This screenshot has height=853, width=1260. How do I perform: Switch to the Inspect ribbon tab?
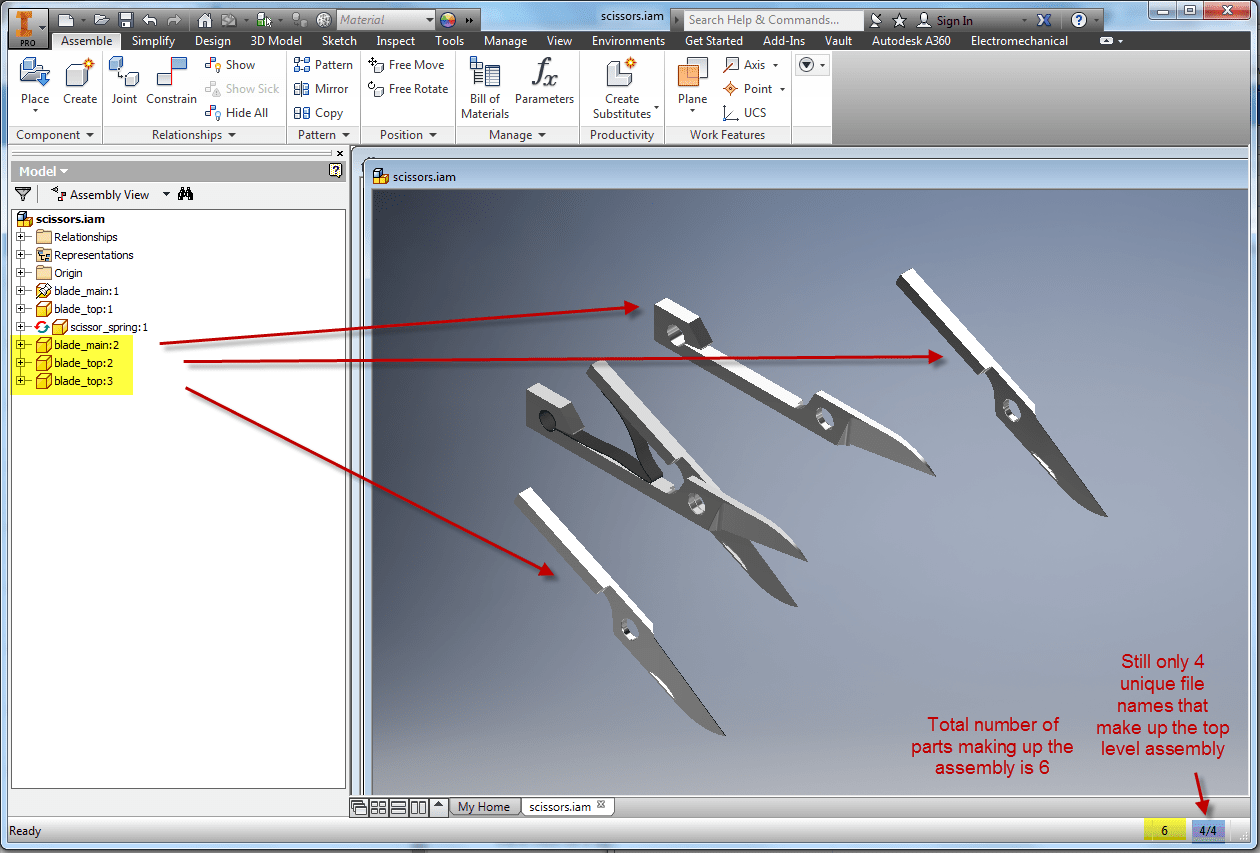pyautogui.click(x=394, y=41)
